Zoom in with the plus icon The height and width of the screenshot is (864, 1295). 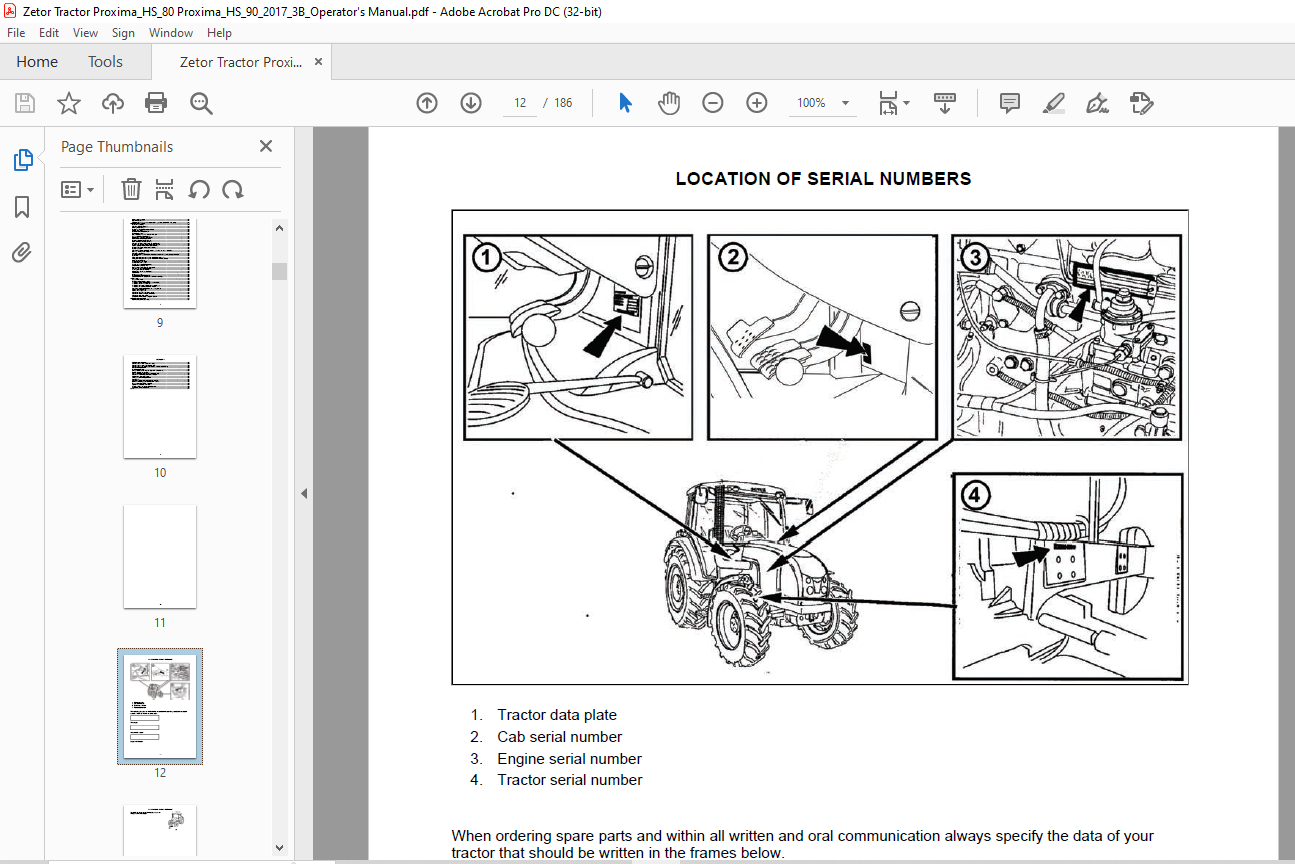pyautogui.click(x=757, y=103)
